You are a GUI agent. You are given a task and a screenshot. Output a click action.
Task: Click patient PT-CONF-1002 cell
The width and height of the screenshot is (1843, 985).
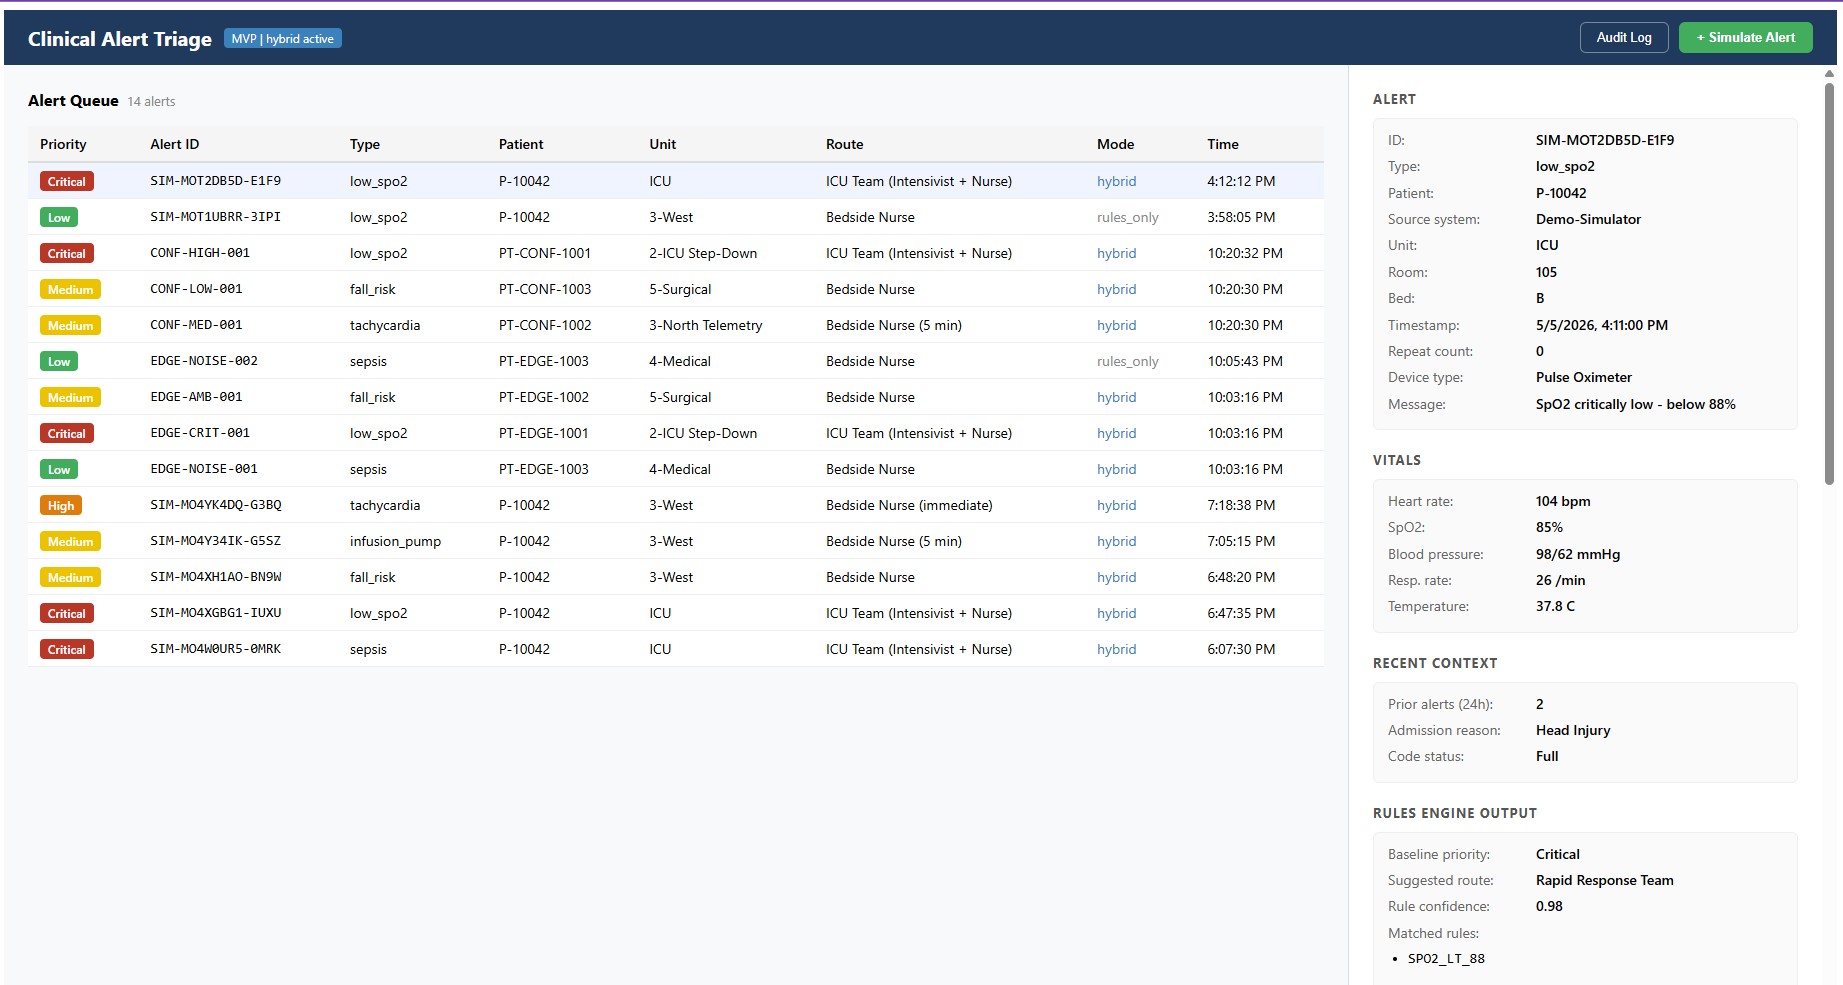545,325
